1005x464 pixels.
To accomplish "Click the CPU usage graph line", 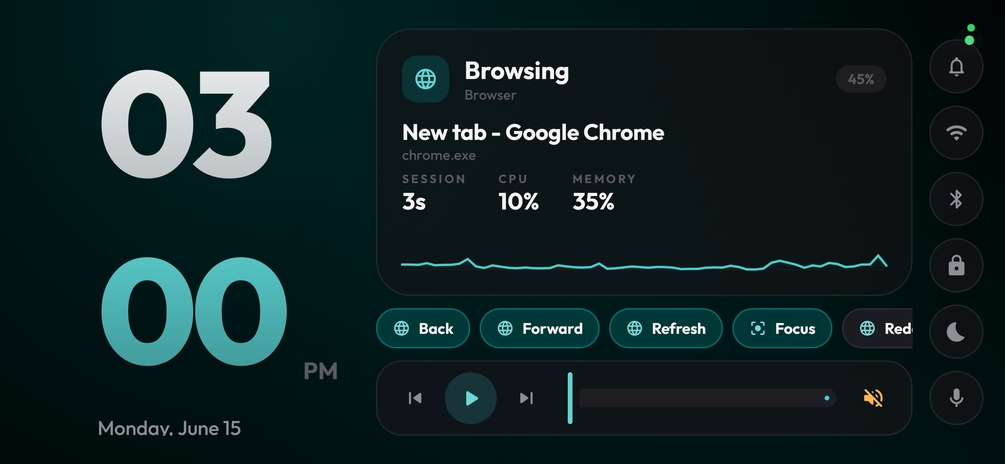I will pos(644,264).
